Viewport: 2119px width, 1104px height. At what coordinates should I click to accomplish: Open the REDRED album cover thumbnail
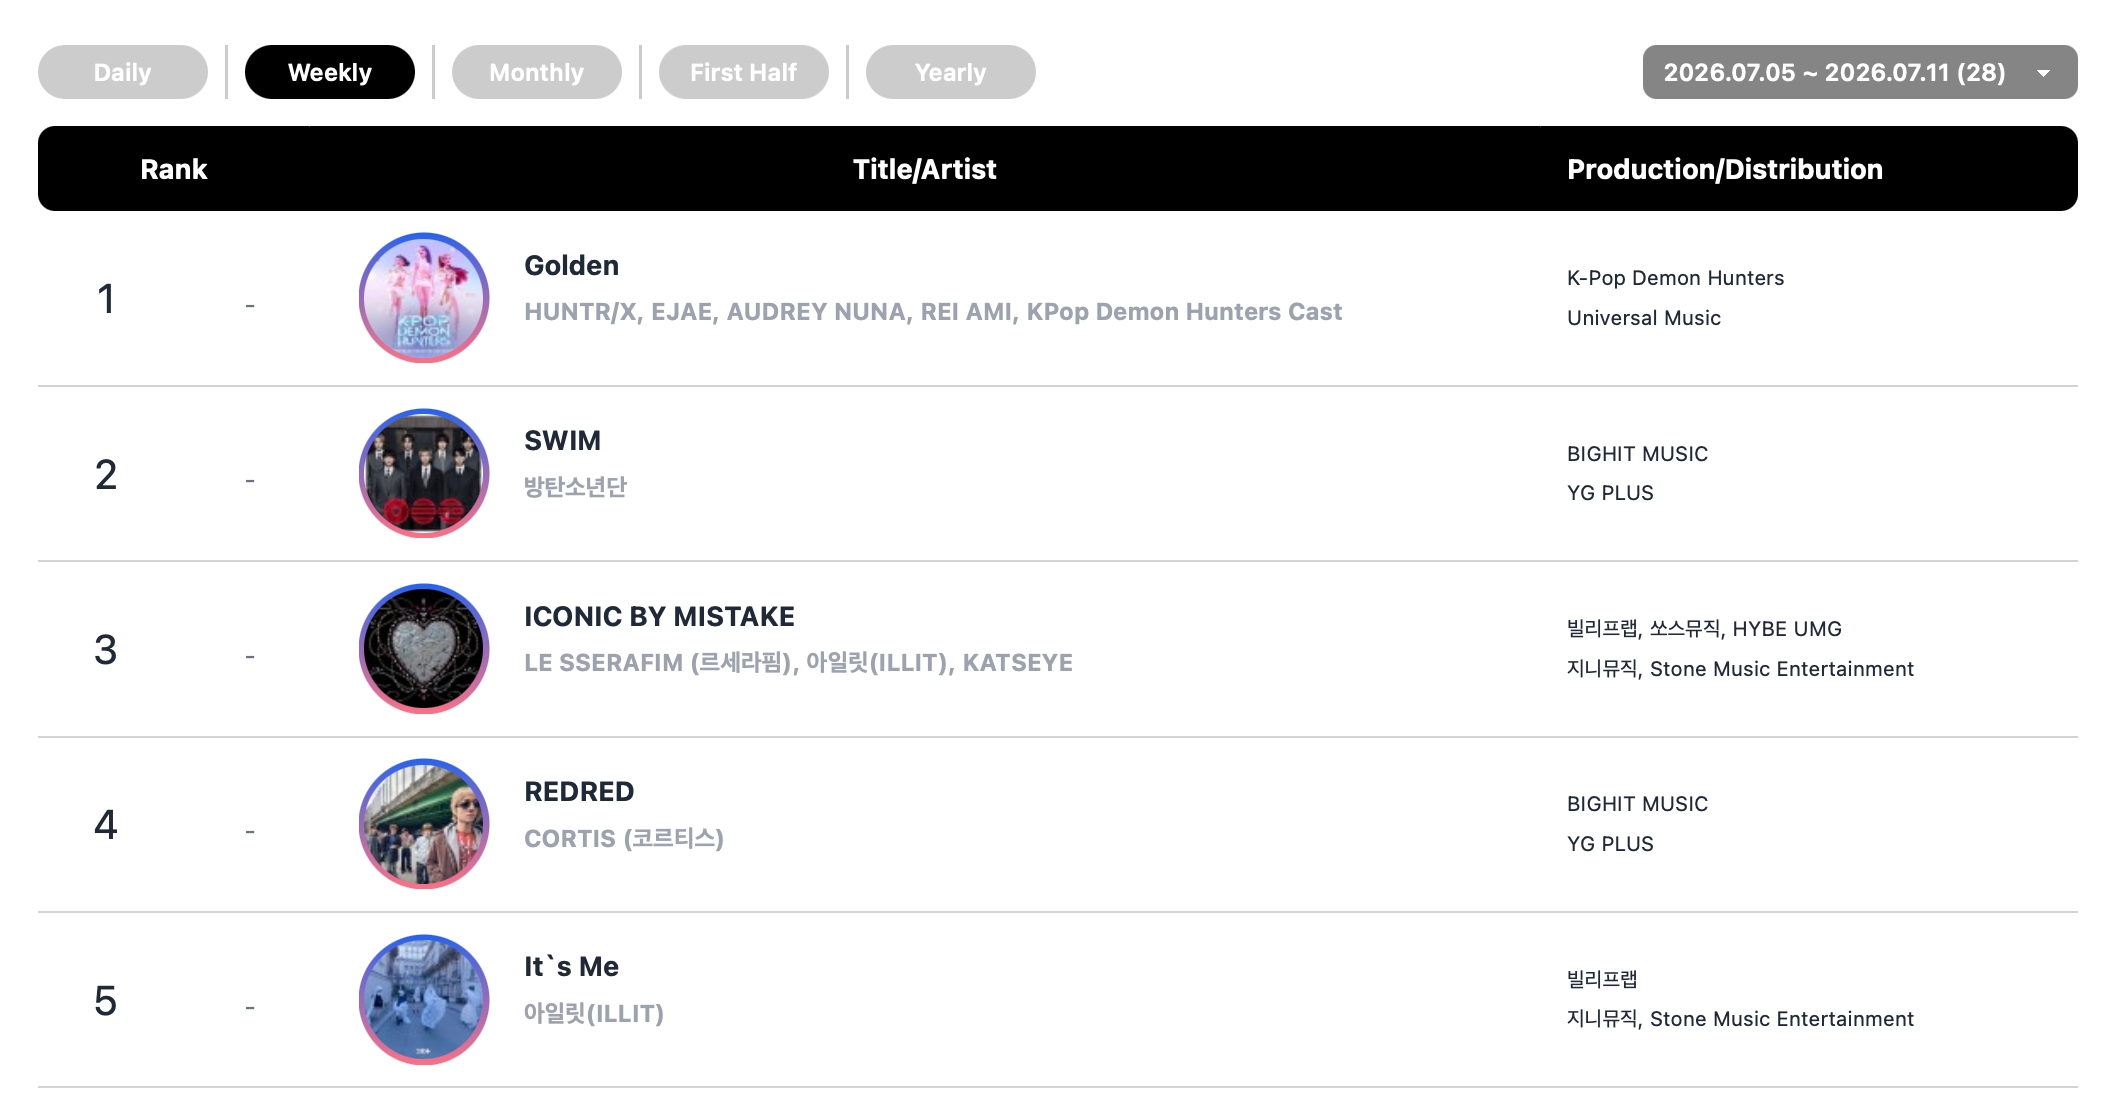click(423, 824)
